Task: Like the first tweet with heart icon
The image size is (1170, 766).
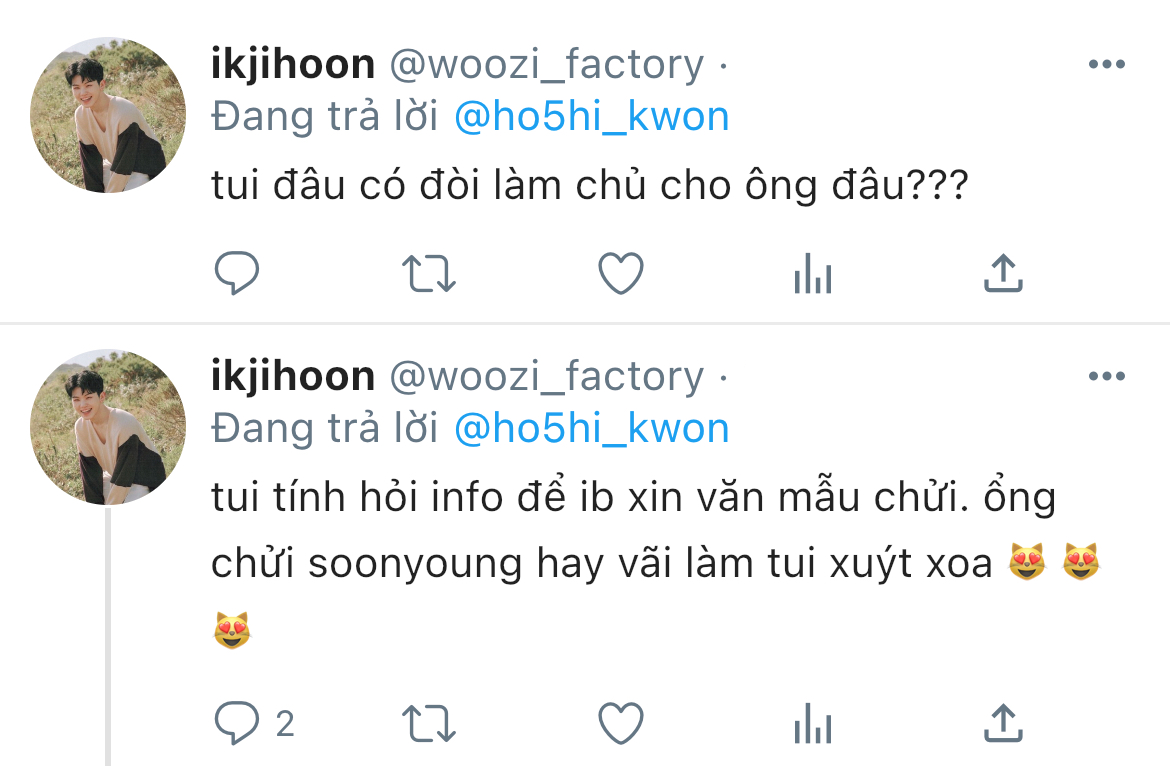Action: tap(621, 273)
